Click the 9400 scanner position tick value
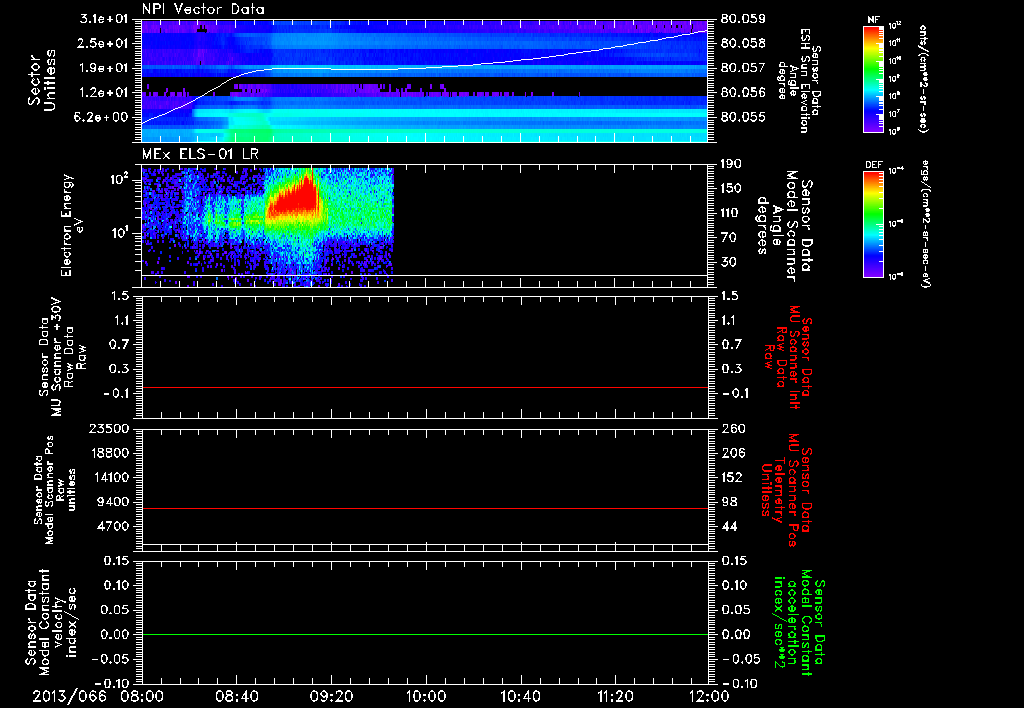 pos(113,502)
